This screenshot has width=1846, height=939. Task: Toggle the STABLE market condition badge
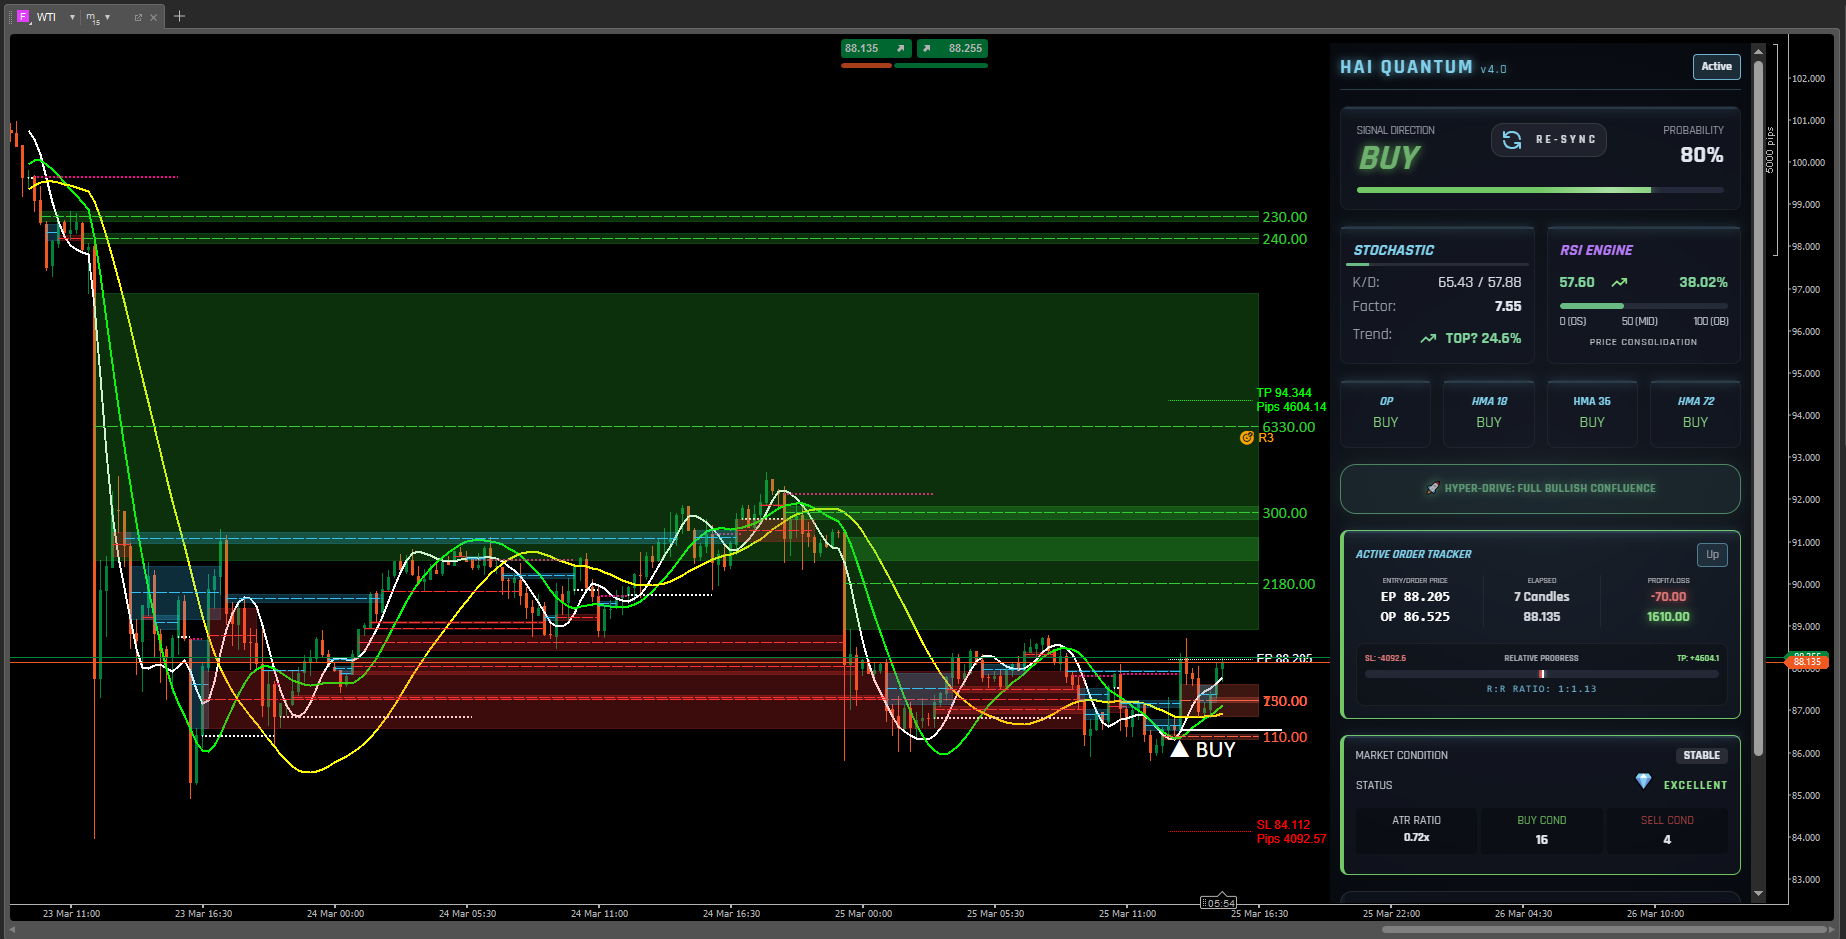tap(1701, 756)
